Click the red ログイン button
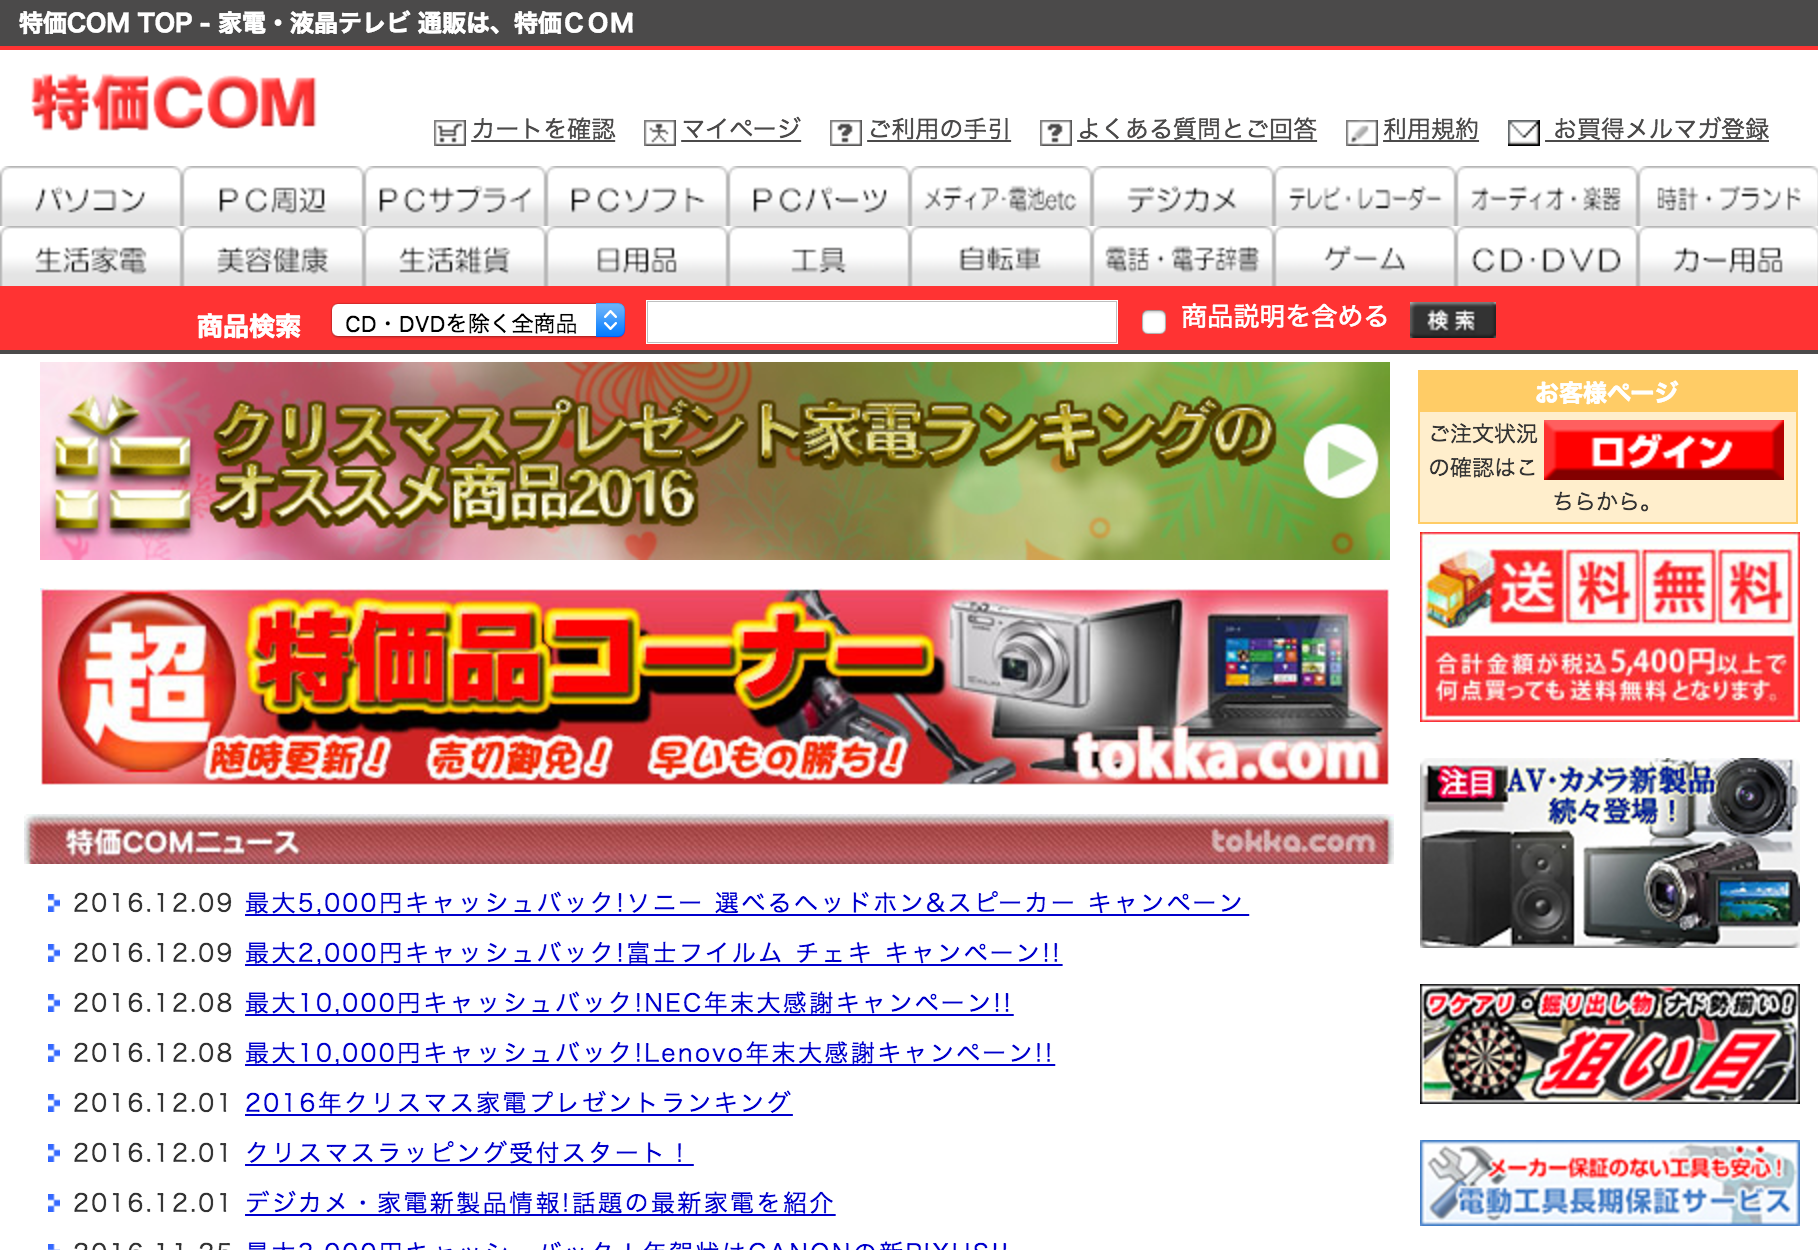 (1664, 450)
